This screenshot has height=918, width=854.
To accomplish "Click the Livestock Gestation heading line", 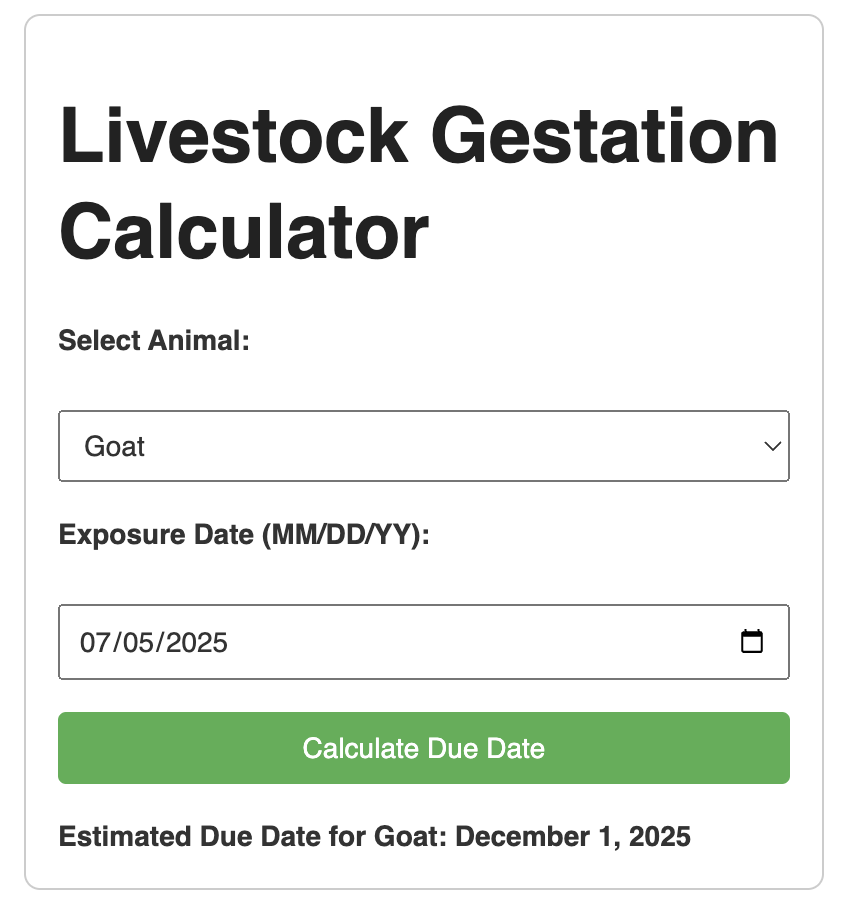I will pyautogui.click(x=419, y=136).
